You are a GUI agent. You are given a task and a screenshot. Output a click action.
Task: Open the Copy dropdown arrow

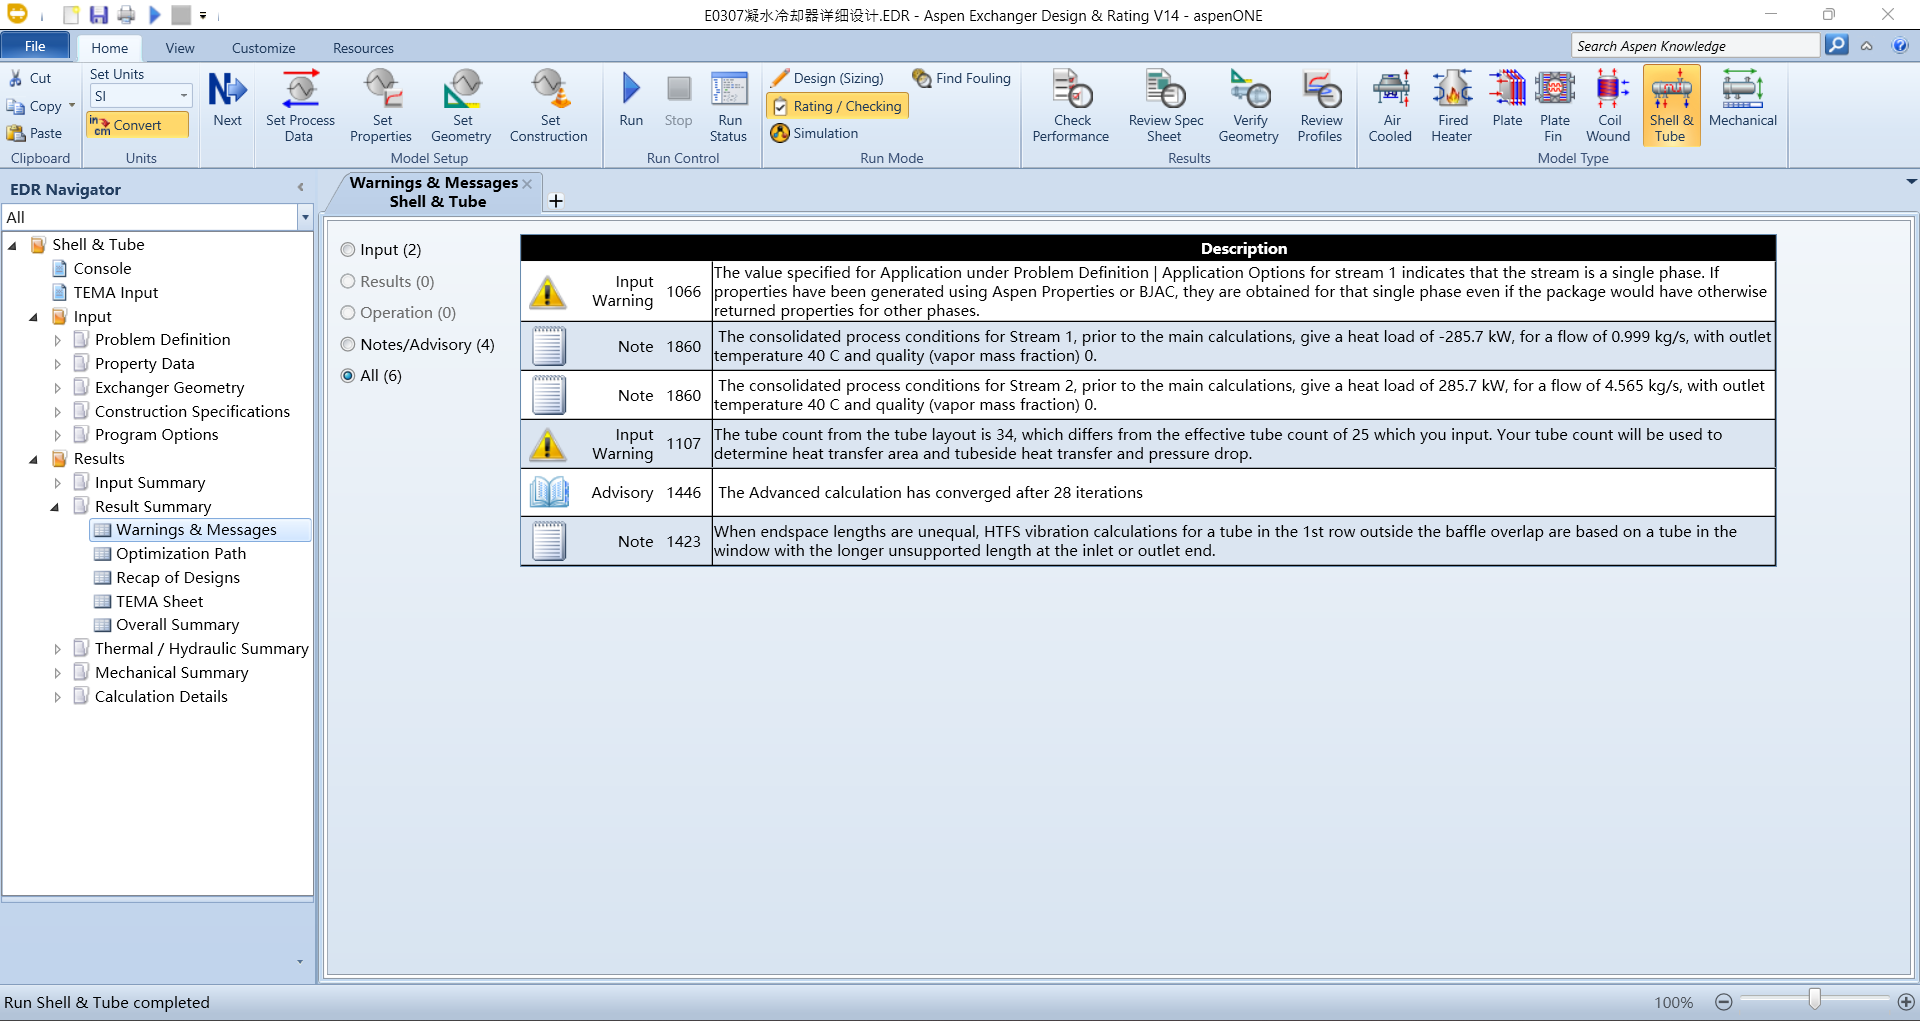coord(72,105)
